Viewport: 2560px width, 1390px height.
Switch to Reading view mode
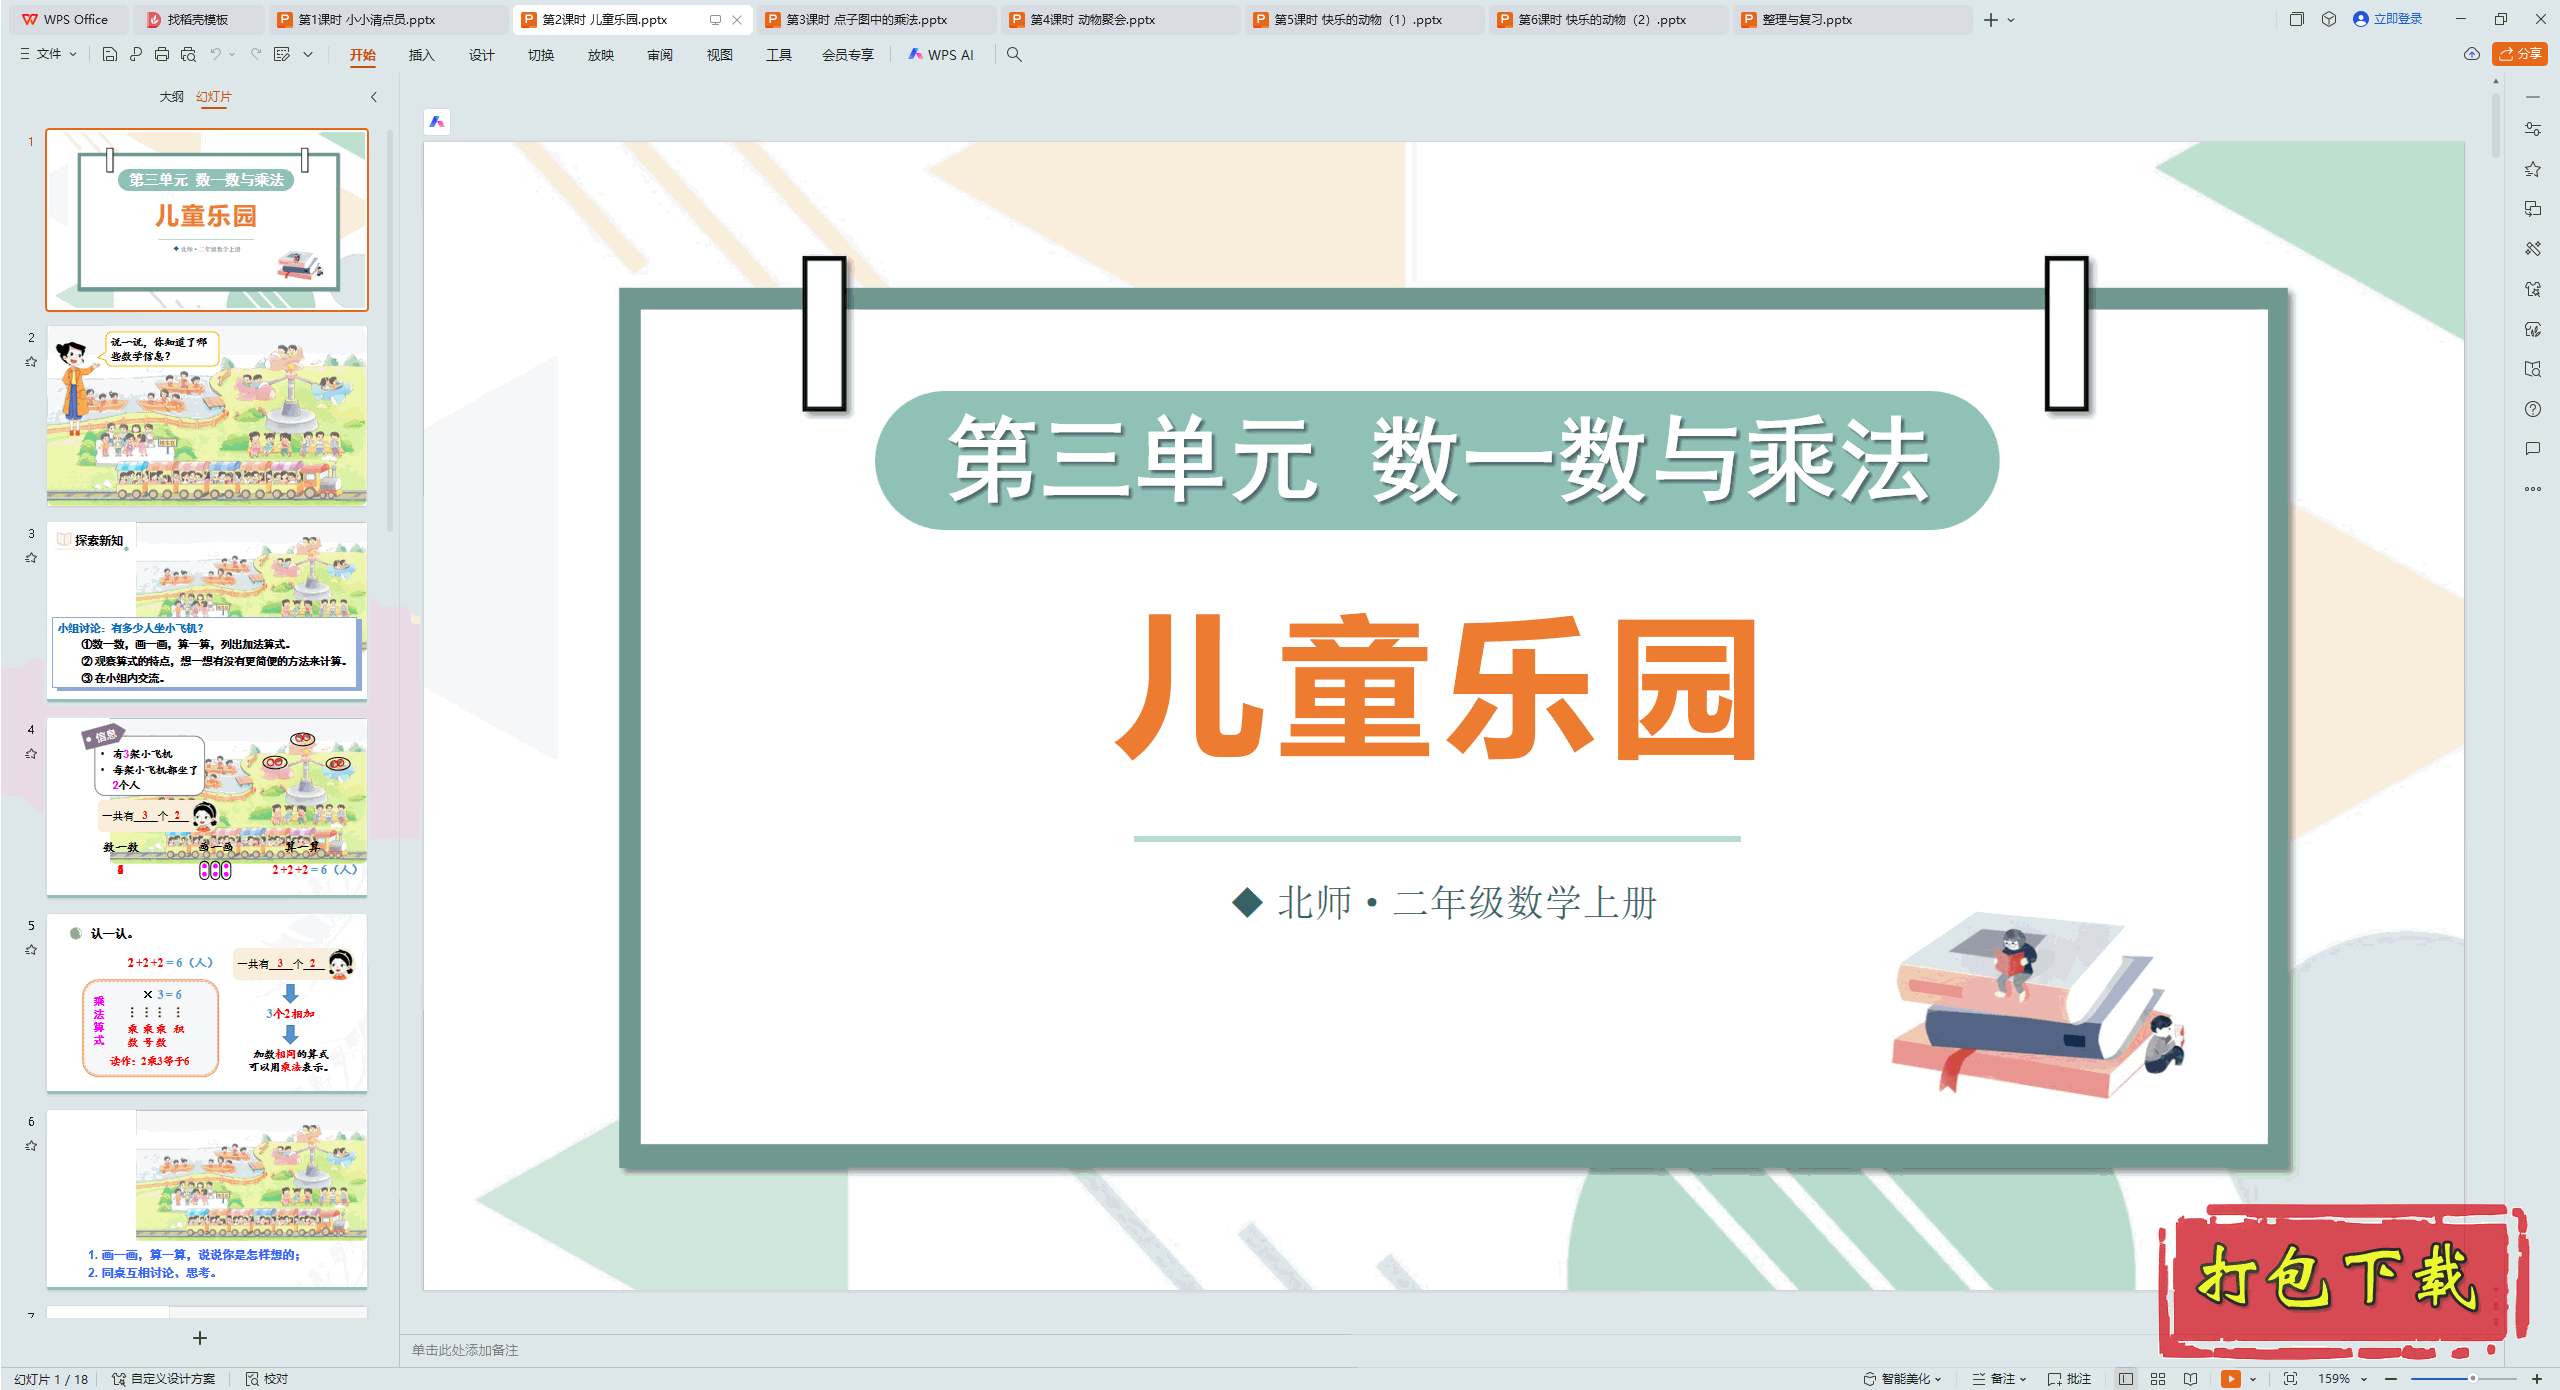click(2191, 1378)
